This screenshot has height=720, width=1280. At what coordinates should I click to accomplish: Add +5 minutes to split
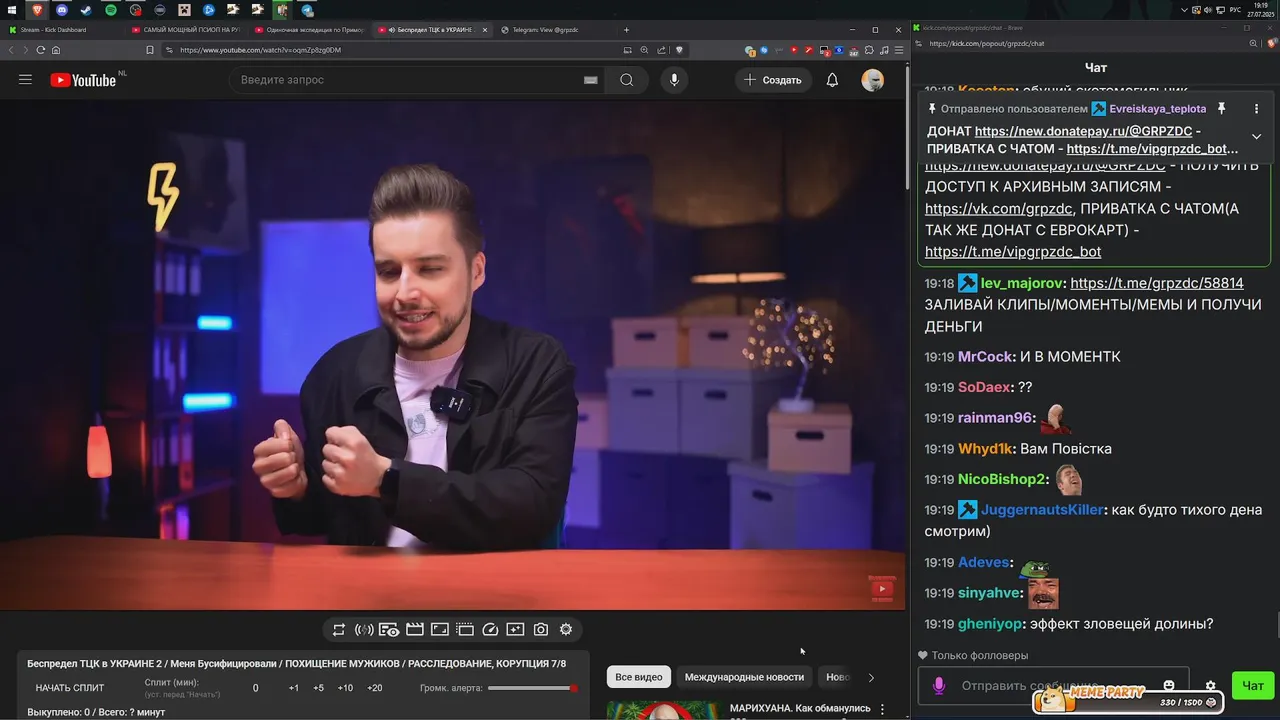pyautogui.click(x=318, y=688)
